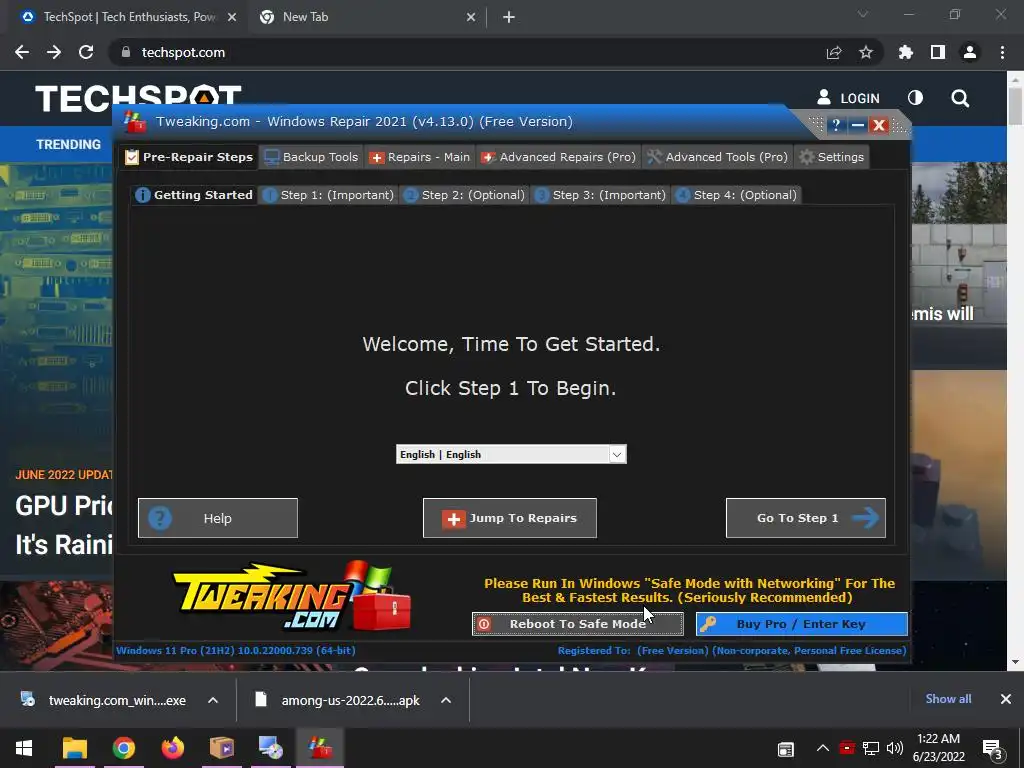
Task: Minimize the Windows Repair window
Action: pos(857,125)
